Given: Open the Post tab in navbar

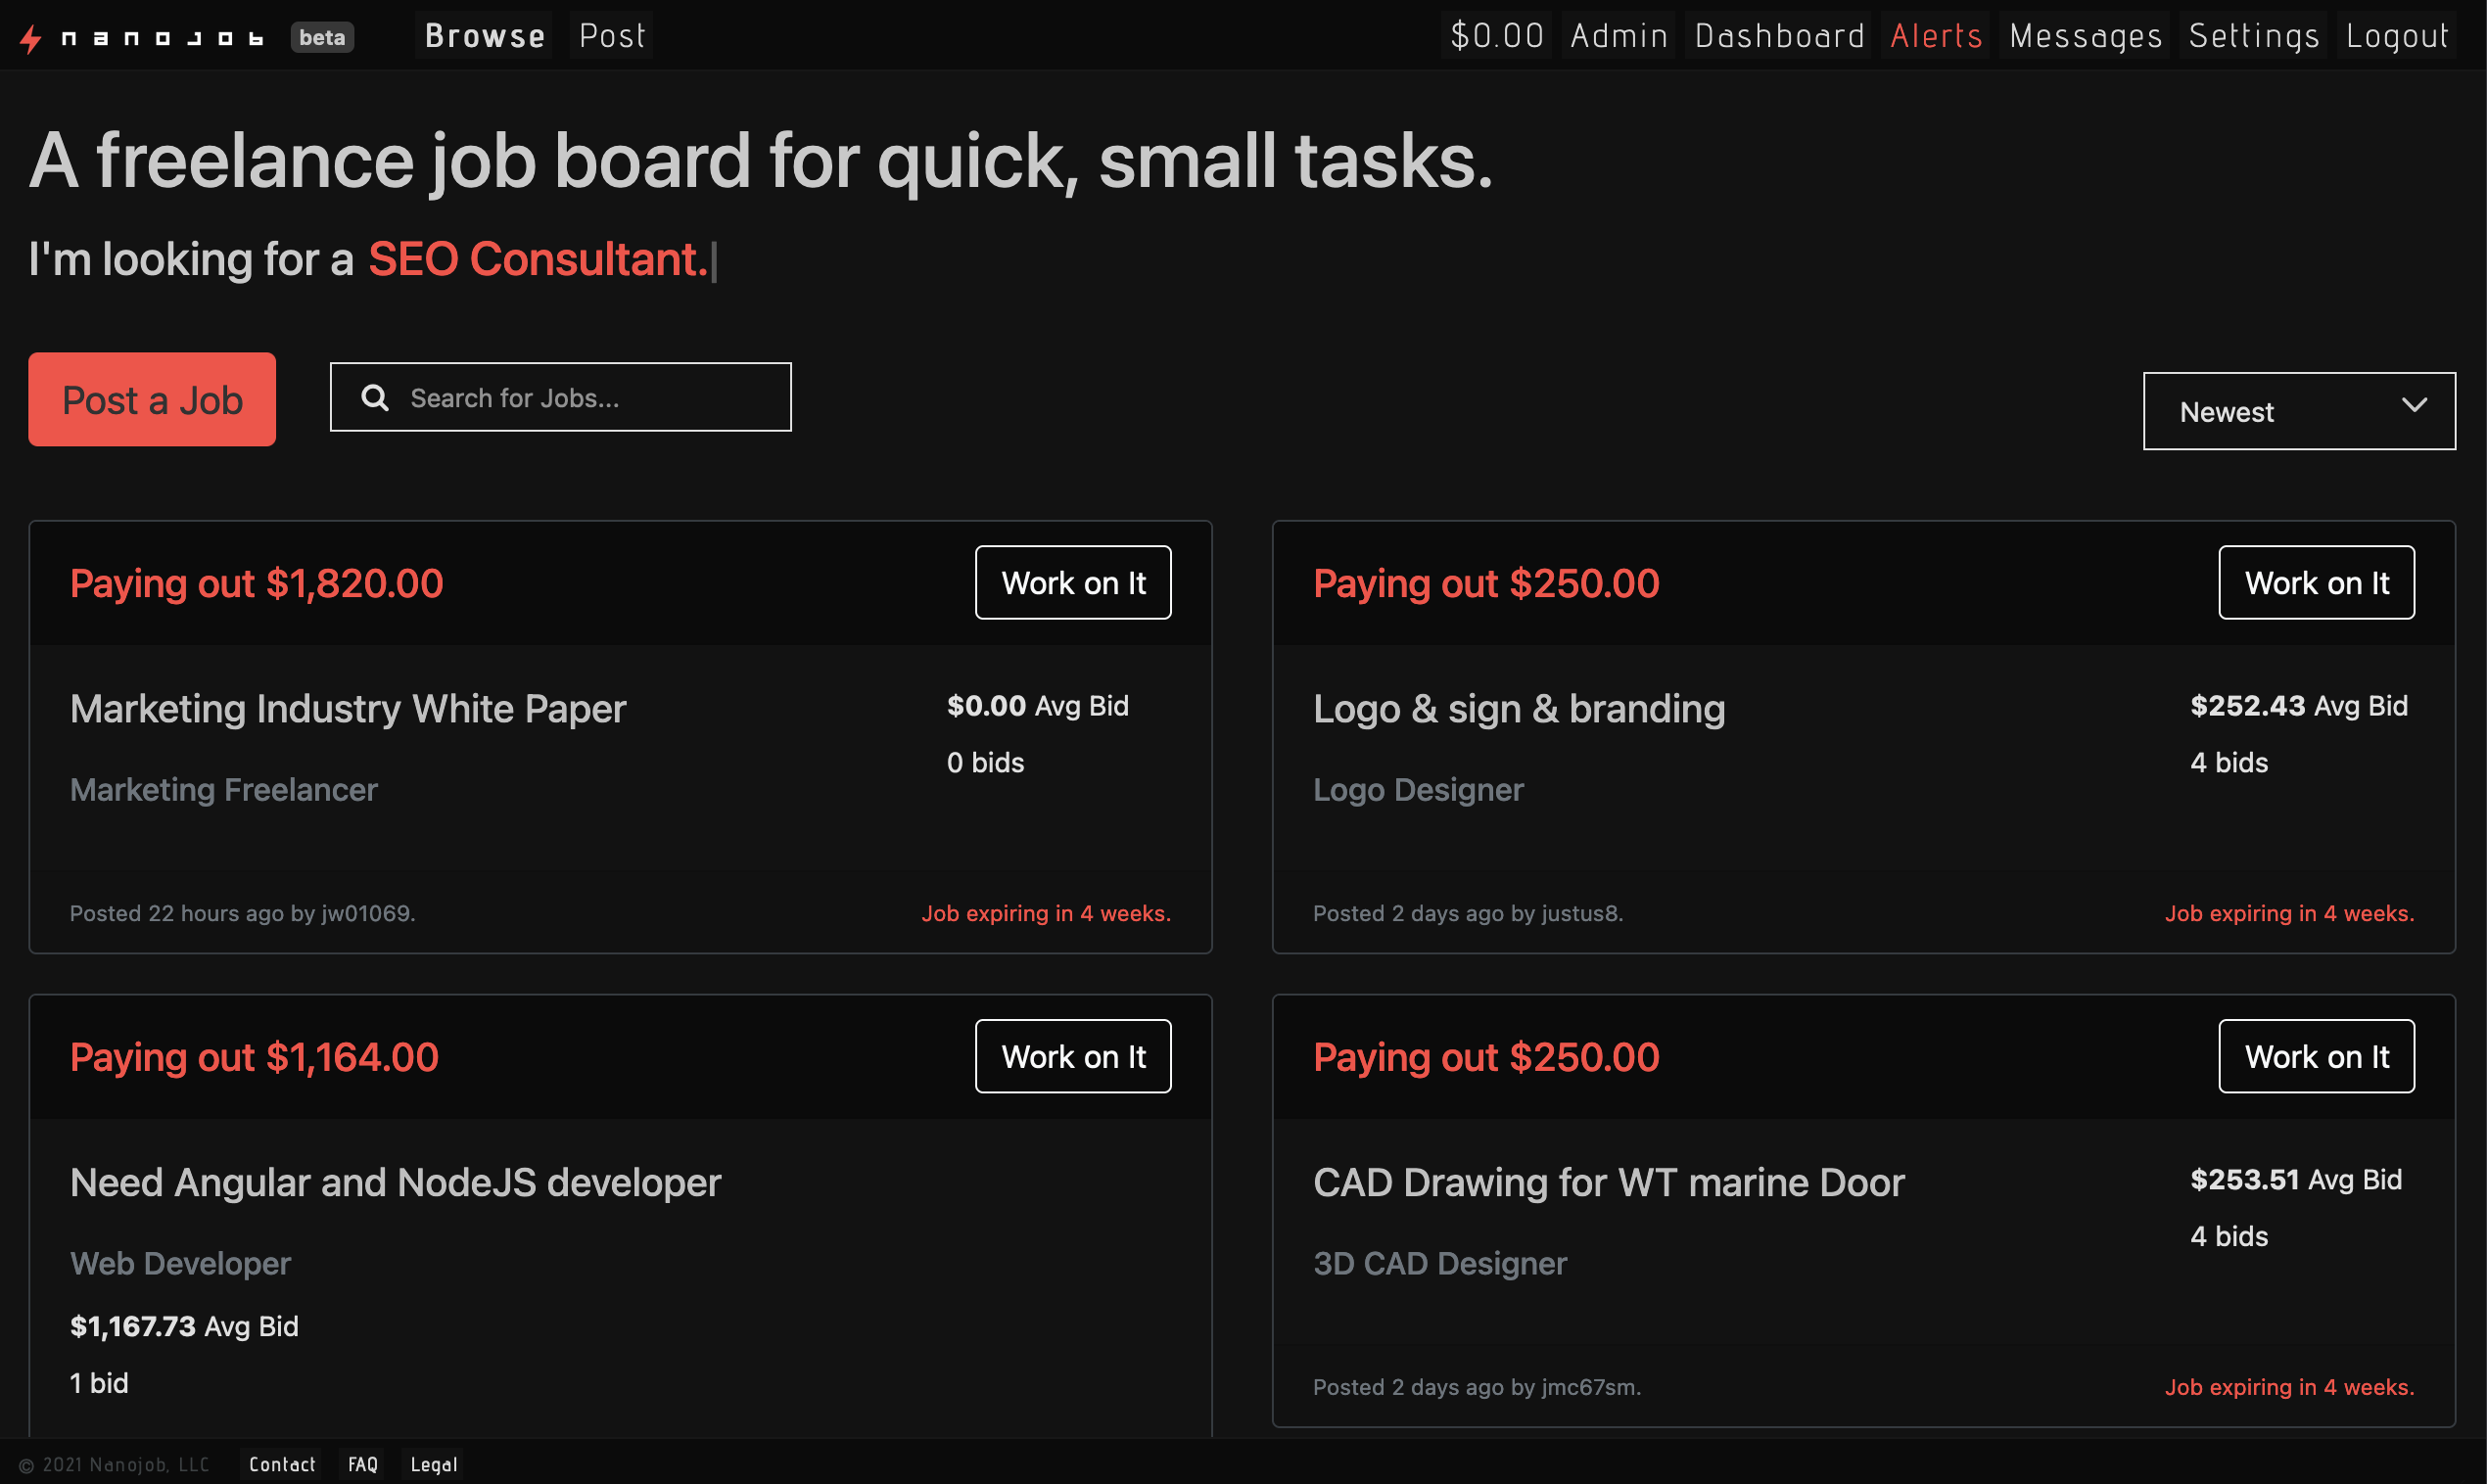Looking at the screenshot, I should pos(612,36).
